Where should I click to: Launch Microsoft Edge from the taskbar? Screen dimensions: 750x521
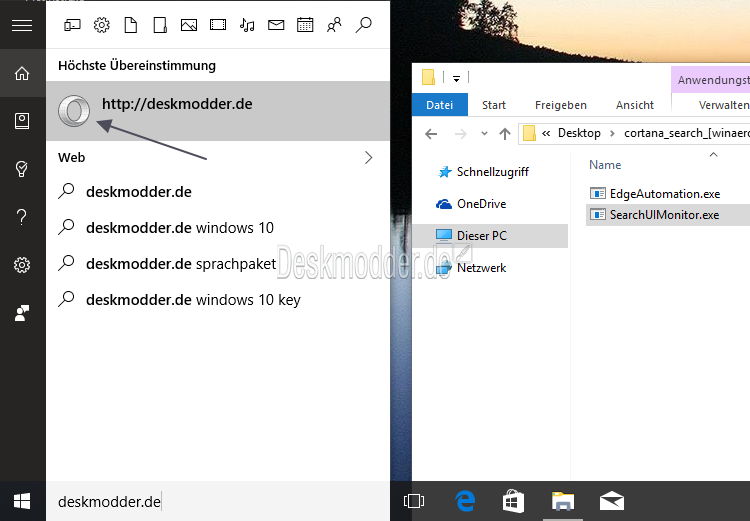[x=465, y=501]
